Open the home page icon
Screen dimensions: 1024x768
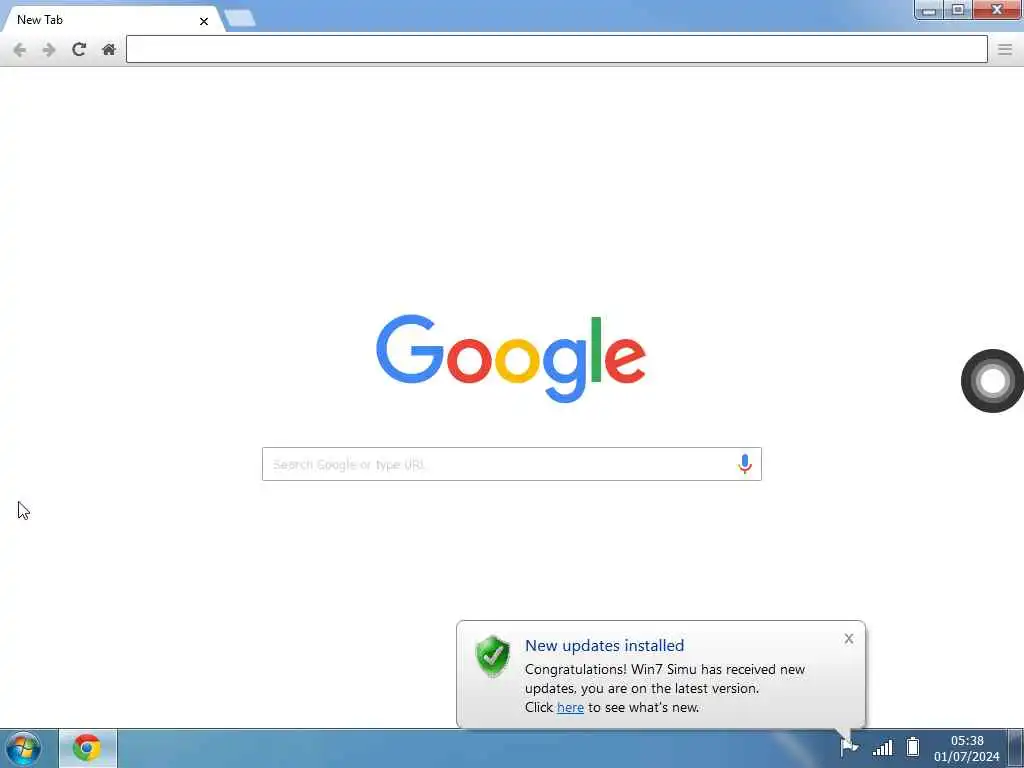tap(109, 50)
